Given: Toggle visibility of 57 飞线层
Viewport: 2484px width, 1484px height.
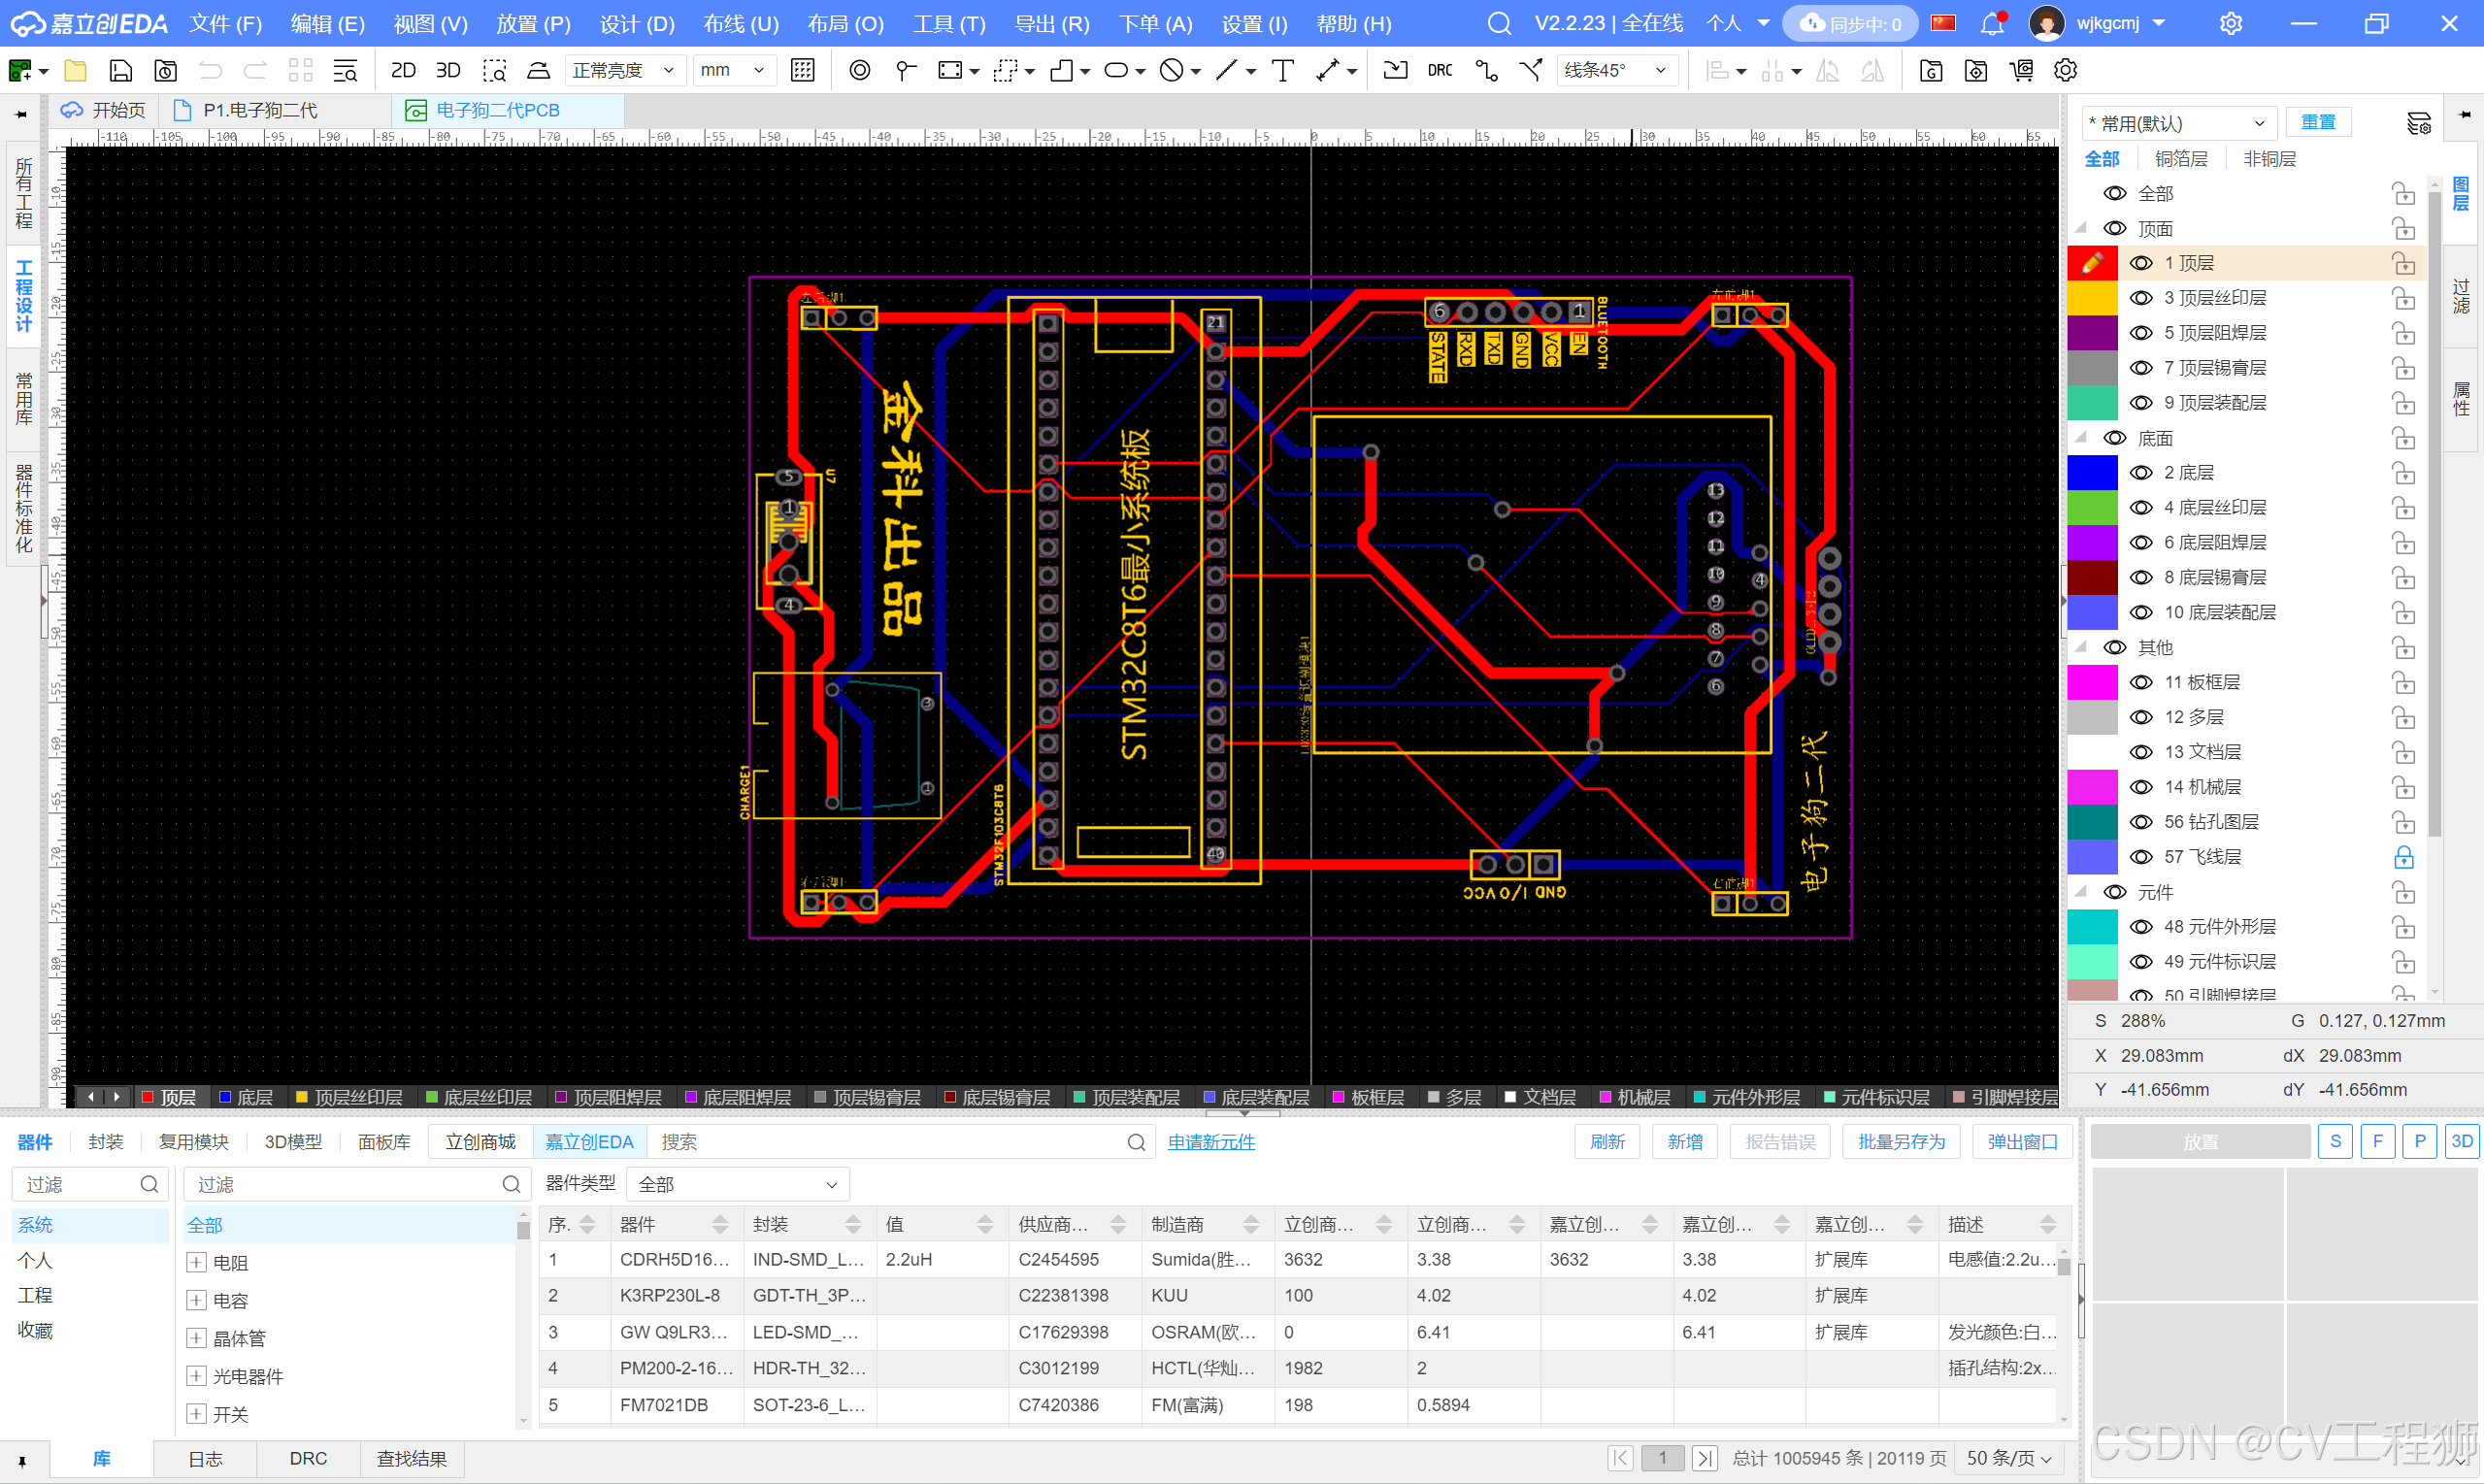Looking at the screenshot, I should [x=2140, y=857].
